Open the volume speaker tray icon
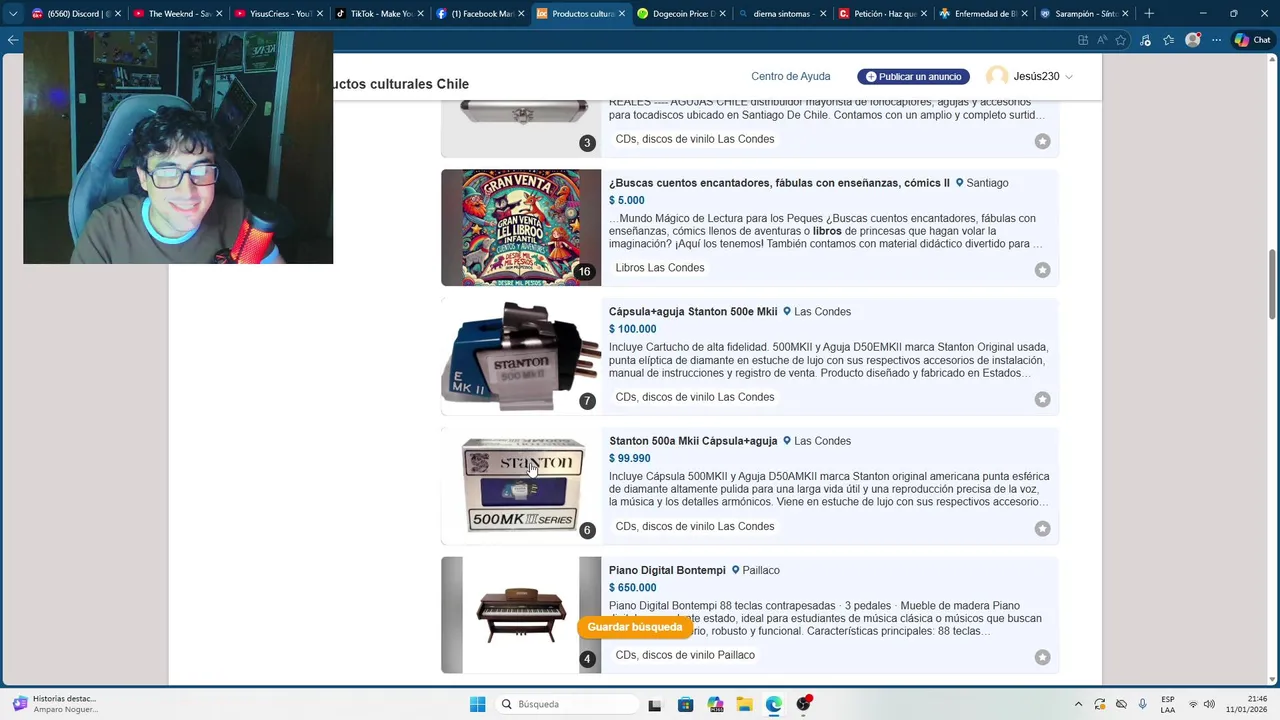The height and width of the screenshot is (720, 1280). (1209, 704)
